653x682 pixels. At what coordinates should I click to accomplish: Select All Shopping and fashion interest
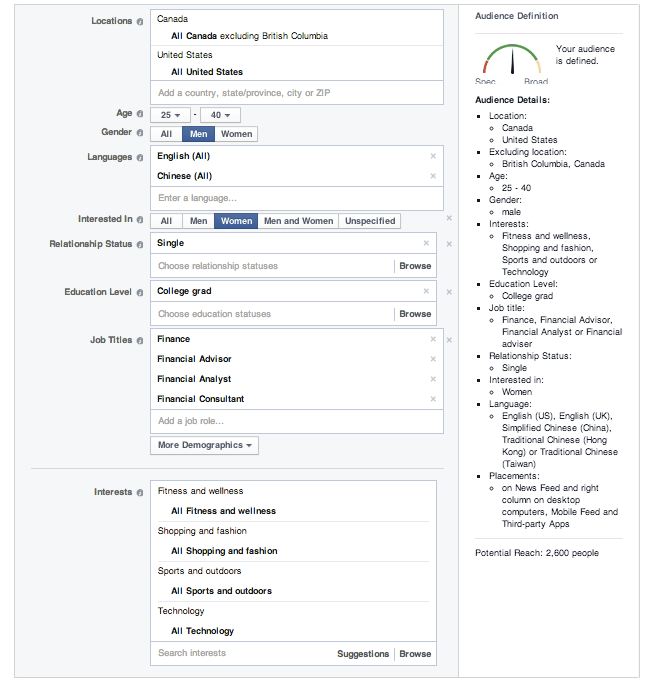(224, 551)
